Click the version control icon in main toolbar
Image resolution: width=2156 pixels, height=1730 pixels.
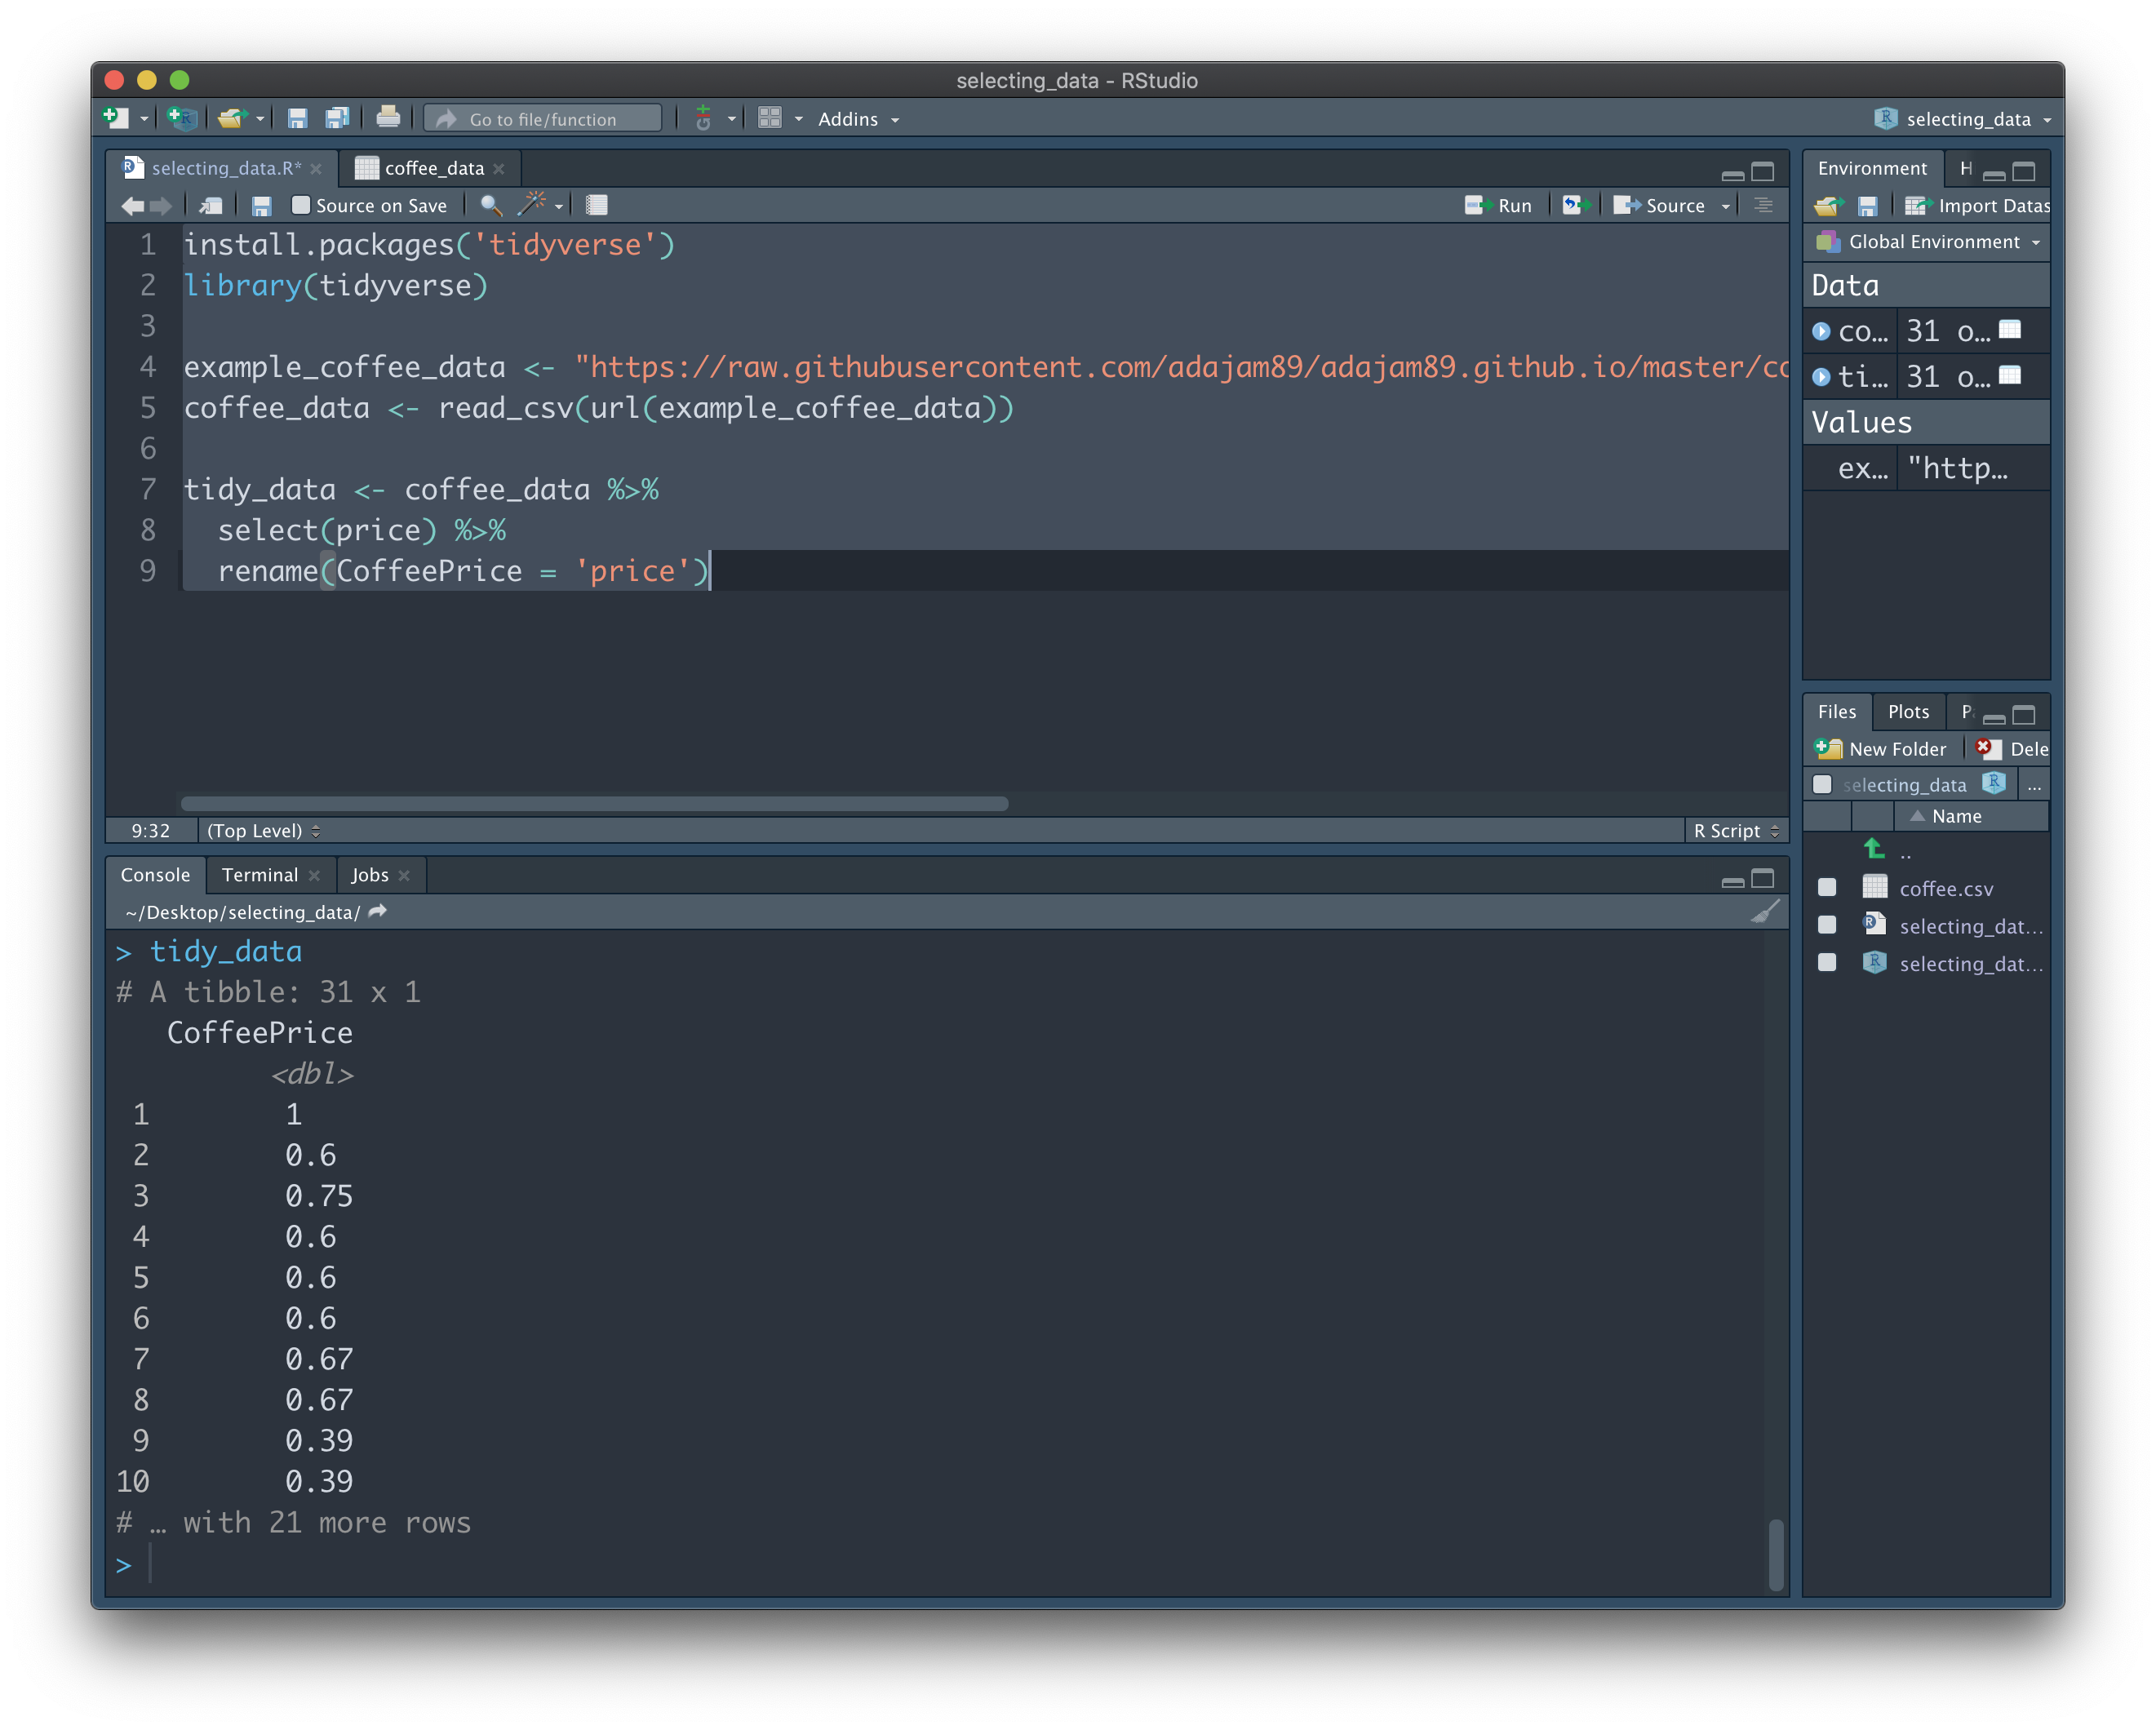coord(704,118)
